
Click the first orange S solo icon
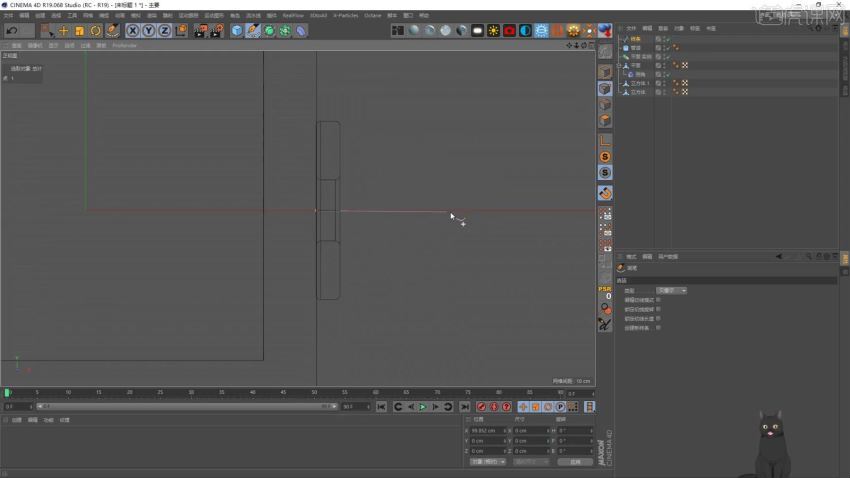605,157
